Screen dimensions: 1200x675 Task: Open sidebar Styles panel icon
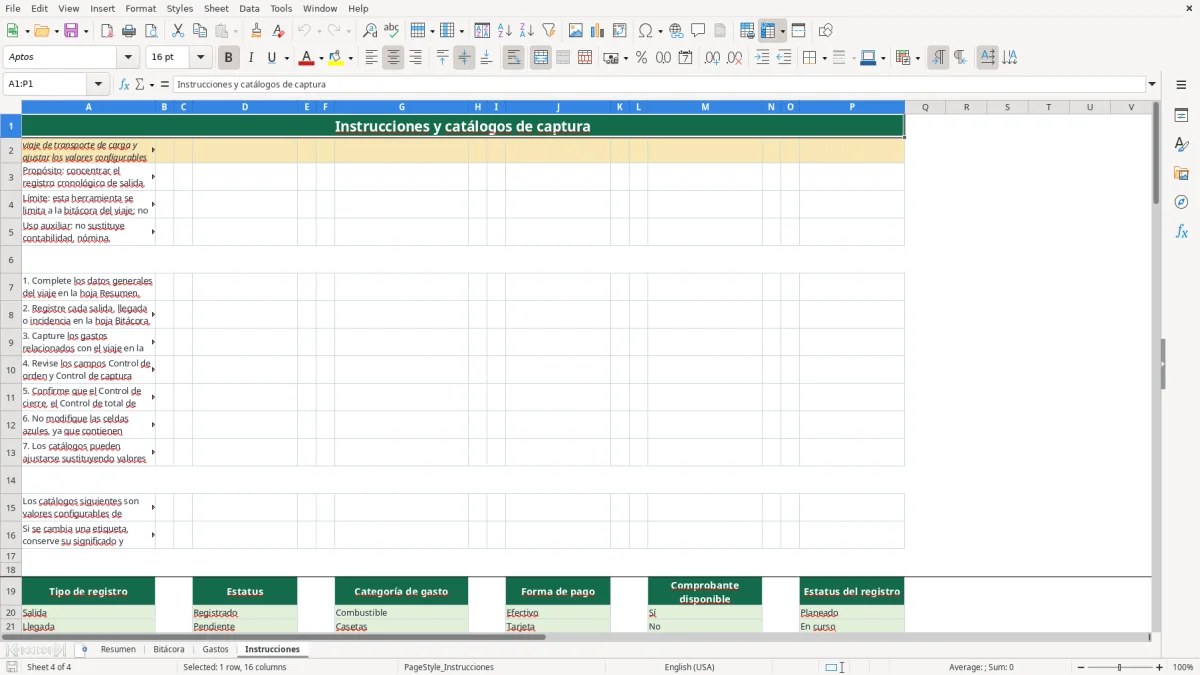point(1181,144)
